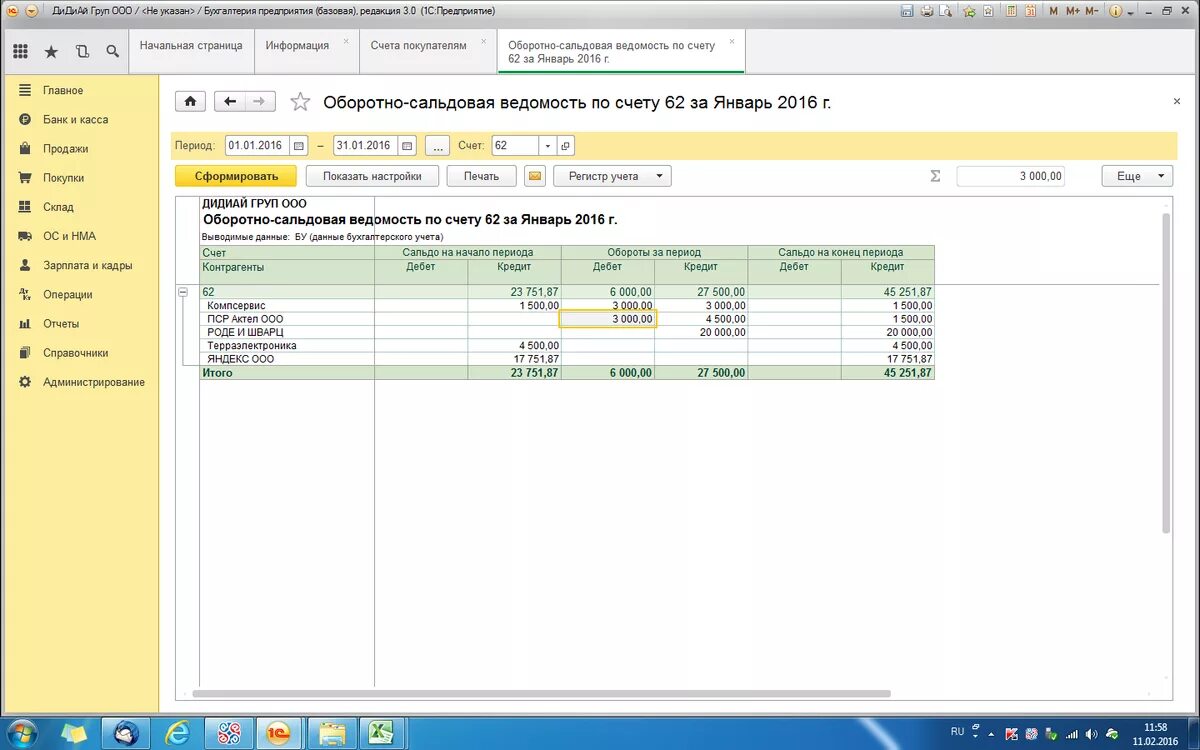Open the About info icon
This screenshot has width=1200, height=750.
tap(1116, 11)
